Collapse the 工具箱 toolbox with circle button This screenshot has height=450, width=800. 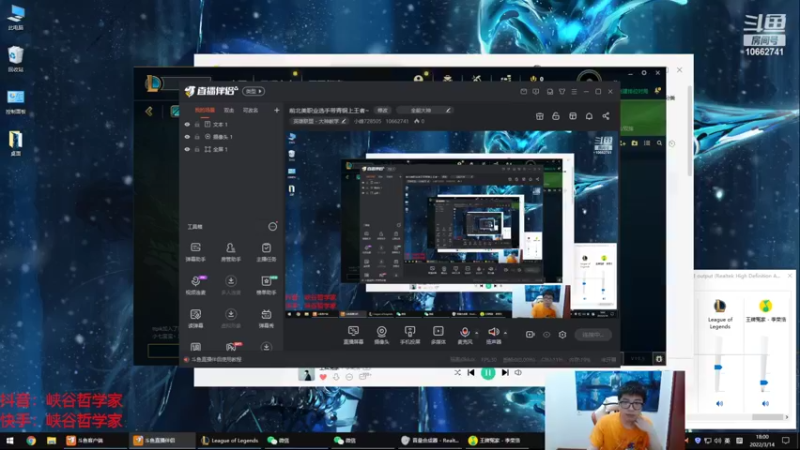(272, 227)
